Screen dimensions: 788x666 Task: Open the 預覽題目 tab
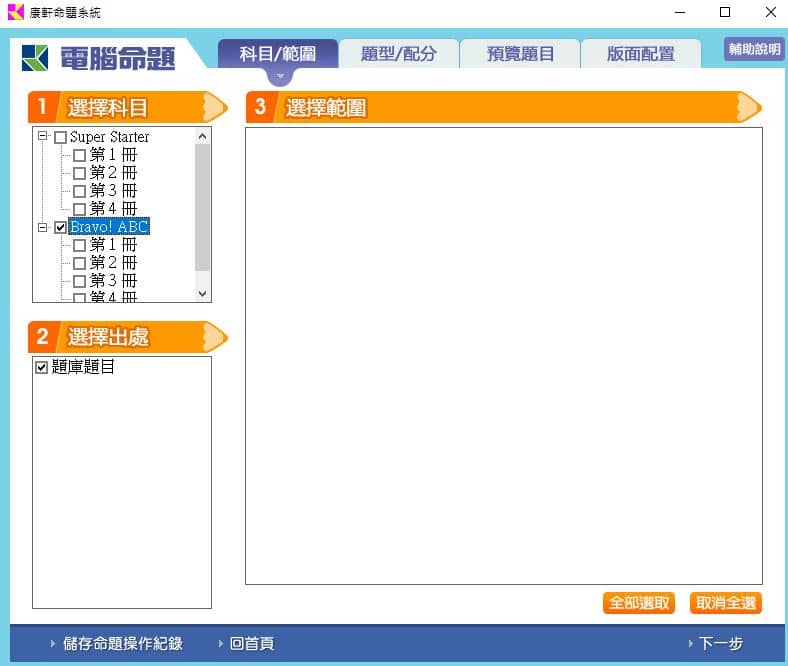pos(520,53)
